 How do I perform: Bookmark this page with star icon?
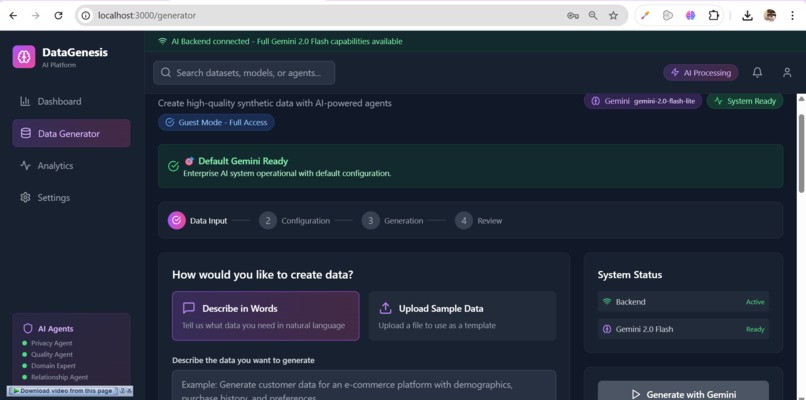(613, 15)
